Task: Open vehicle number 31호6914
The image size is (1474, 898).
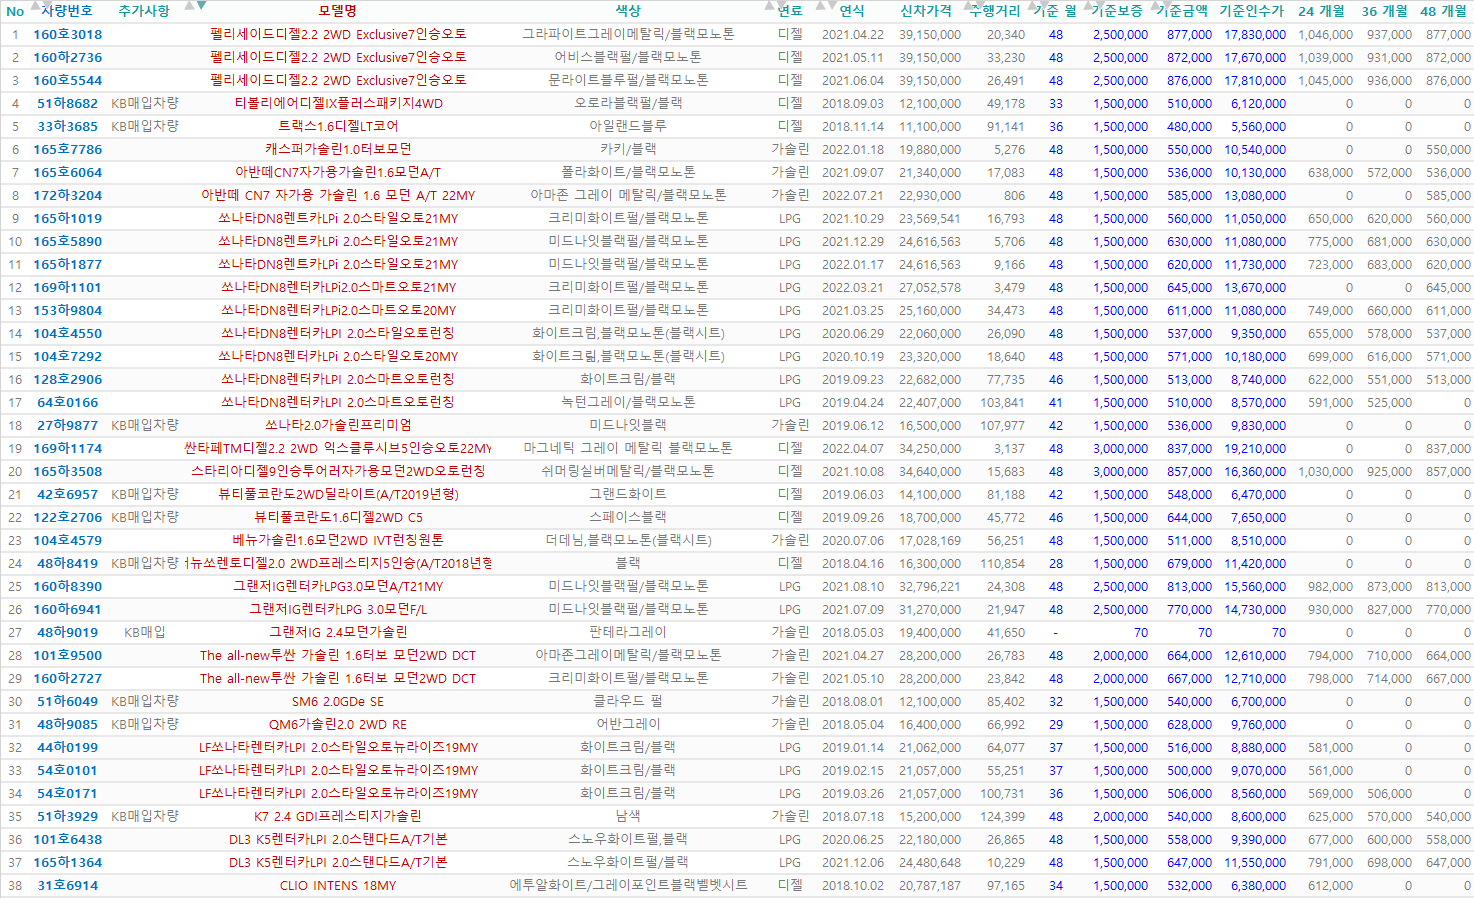Action: point(68,885)
